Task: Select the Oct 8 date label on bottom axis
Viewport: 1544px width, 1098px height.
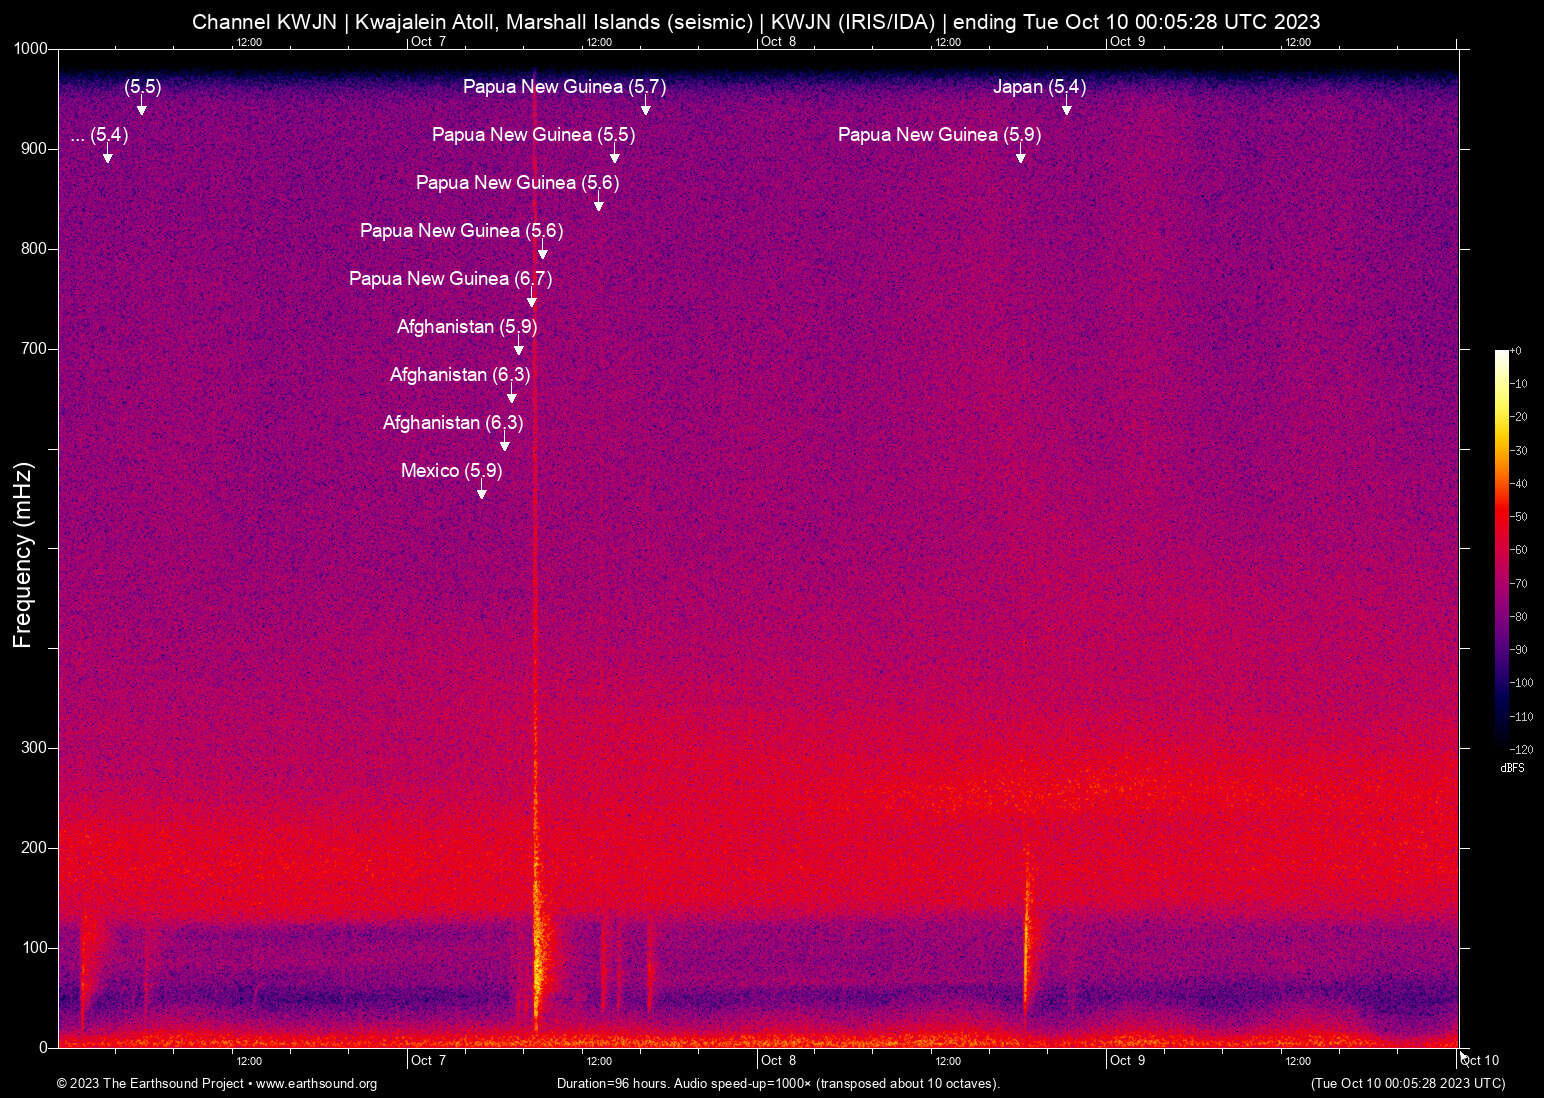Action: point(776,1060)
